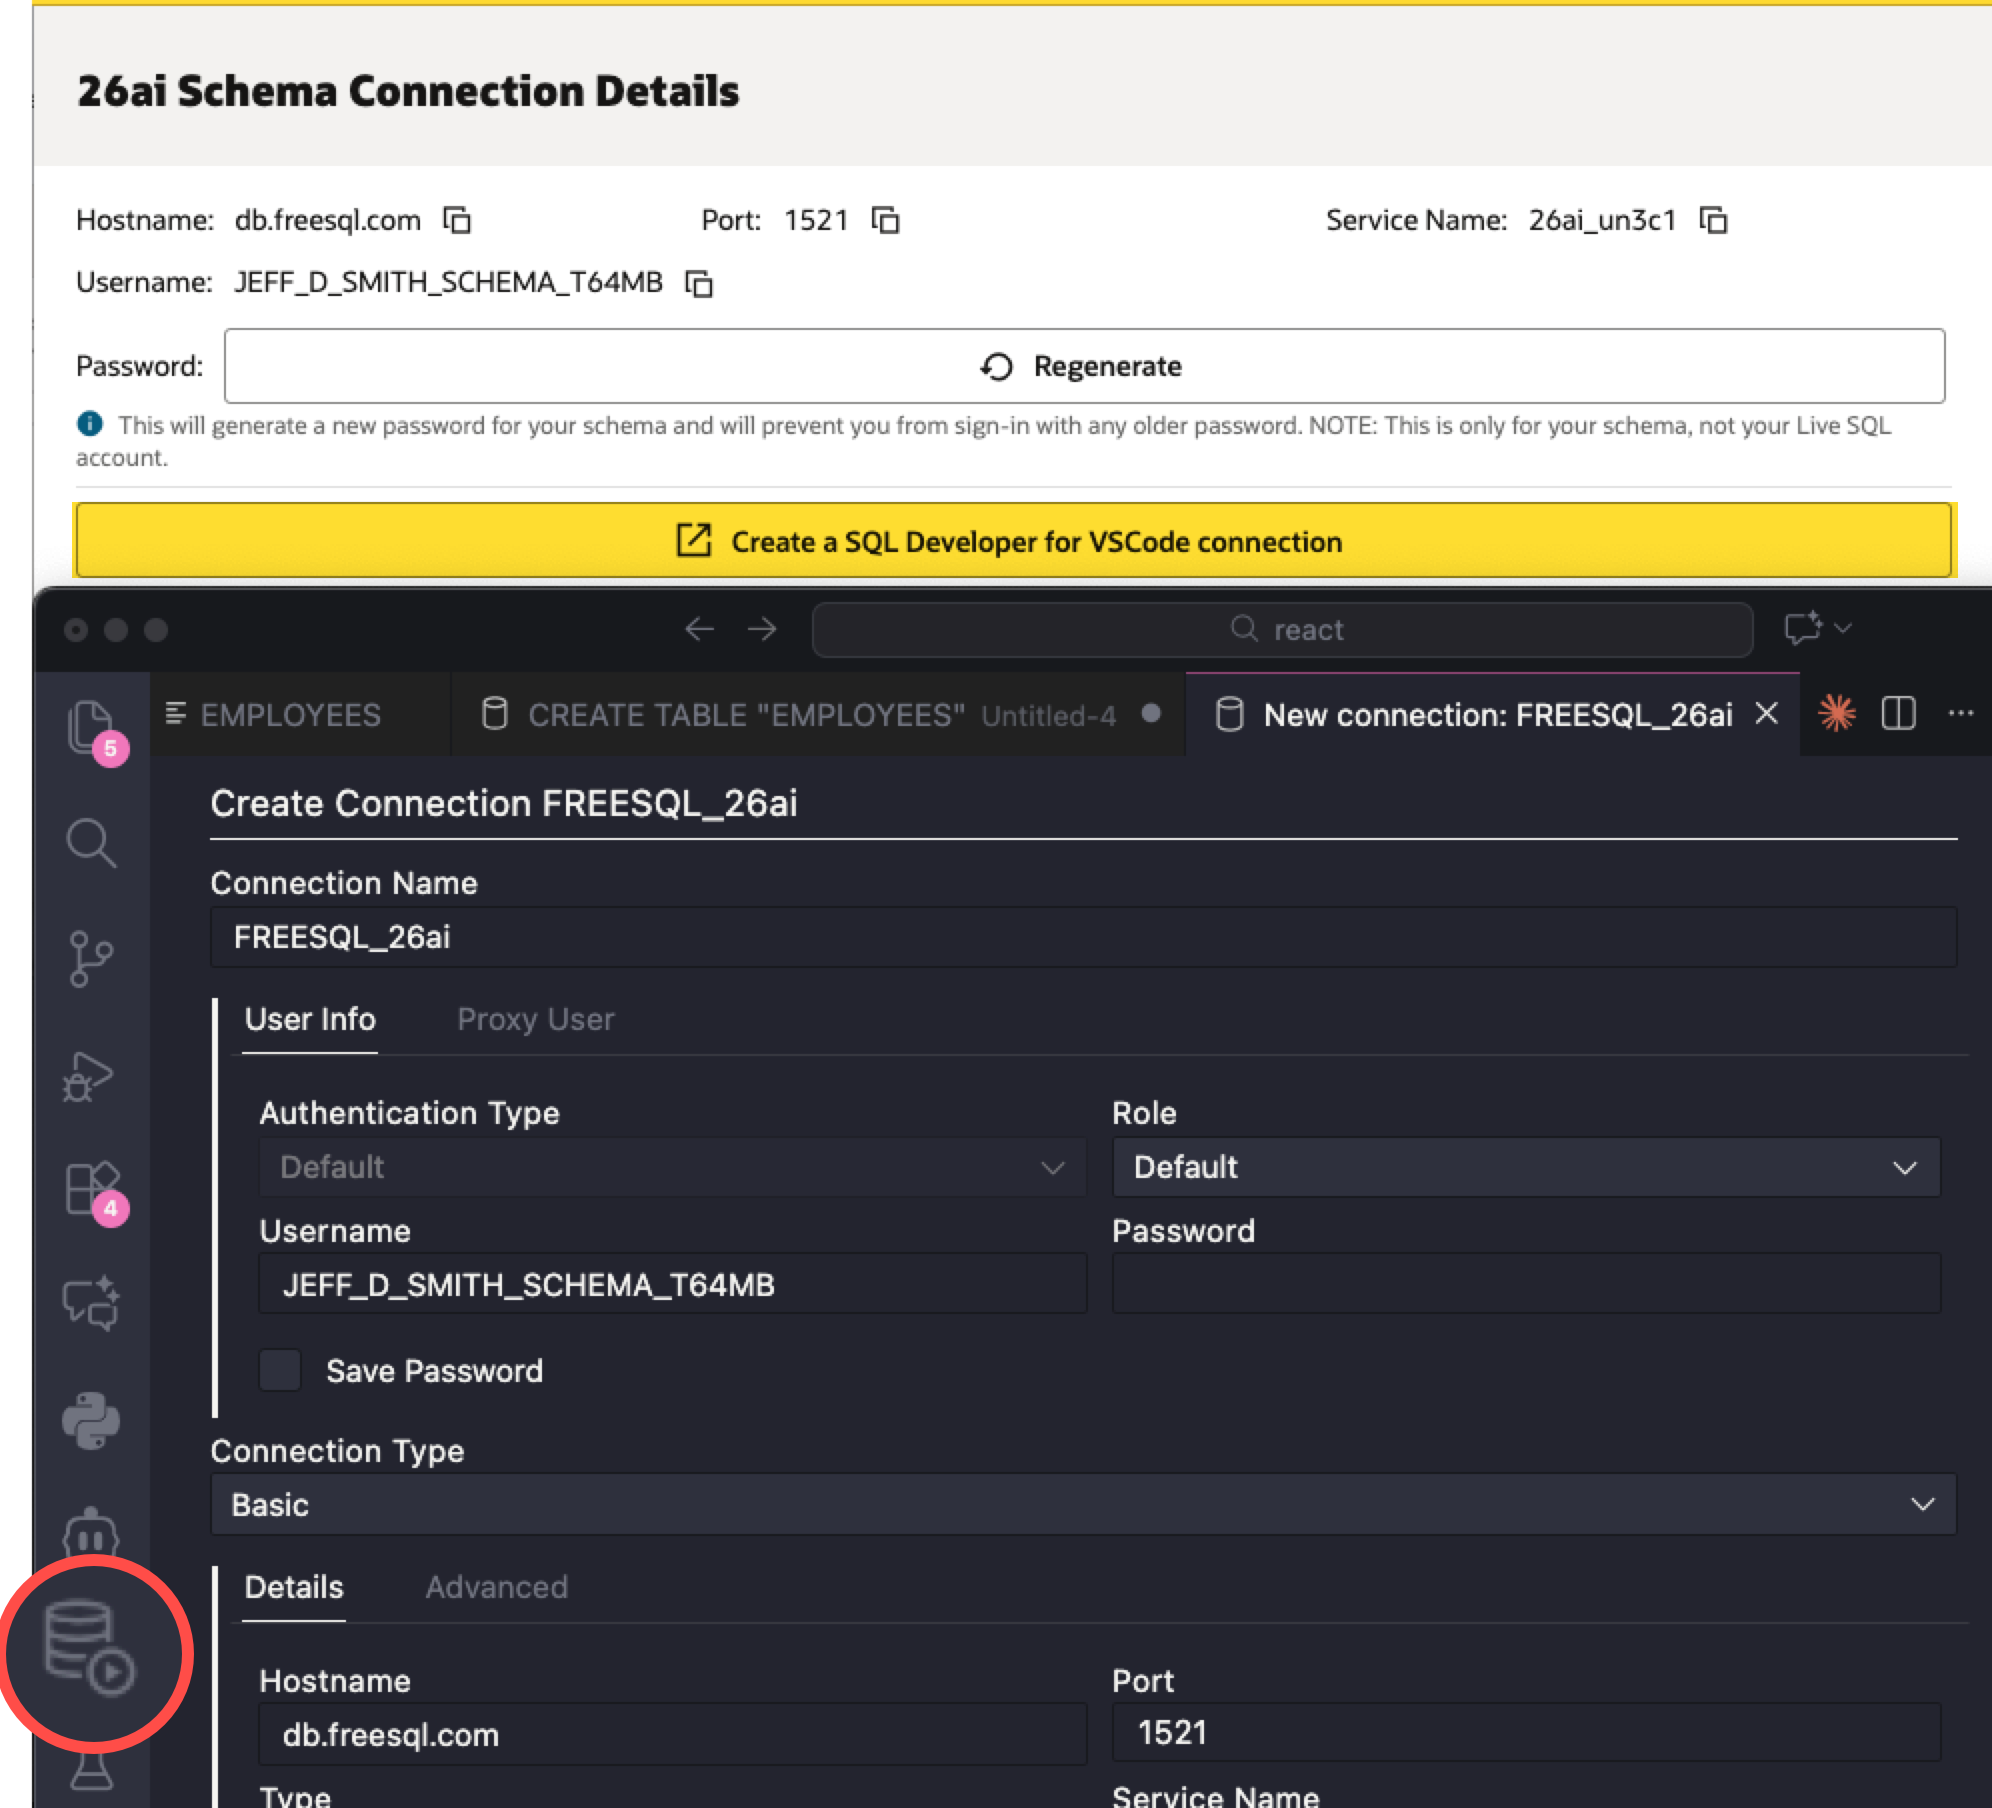The height and width of the screenshot is (1808, 1992).
Task: Enable the Save Password checkbox
Action: tap(280, 1370)
